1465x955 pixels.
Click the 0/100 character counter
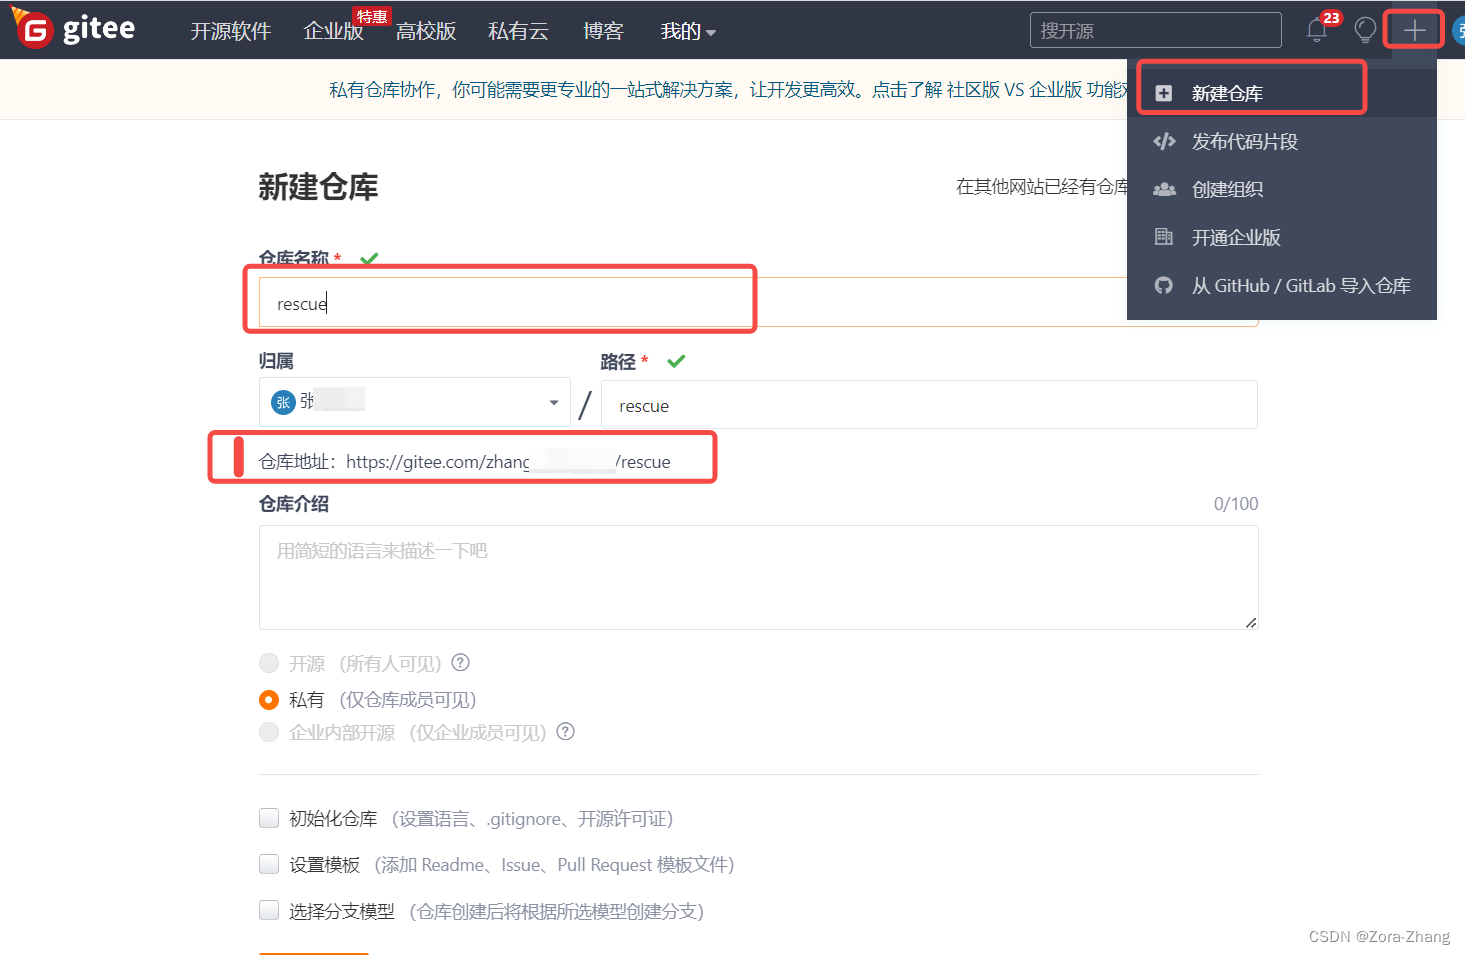[x=1236, y=503]
